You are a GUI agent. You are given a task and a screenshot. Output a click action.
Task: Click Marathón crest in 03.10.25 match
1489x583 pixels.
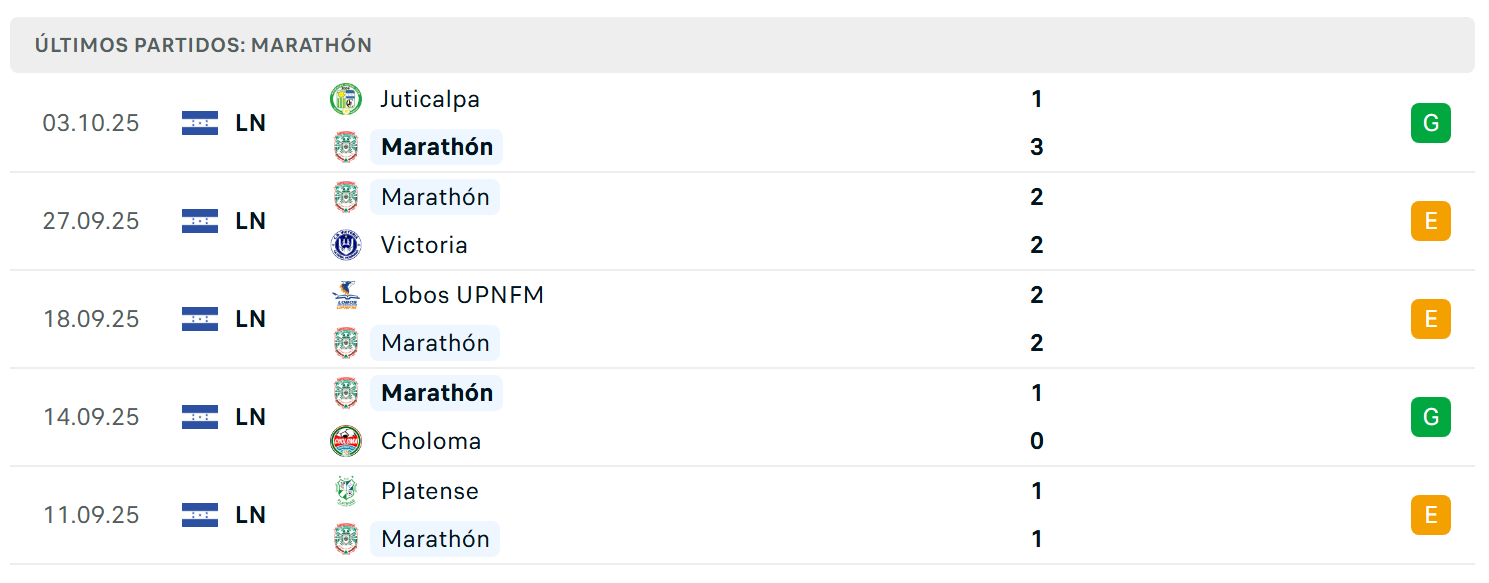tap(346, 147)
